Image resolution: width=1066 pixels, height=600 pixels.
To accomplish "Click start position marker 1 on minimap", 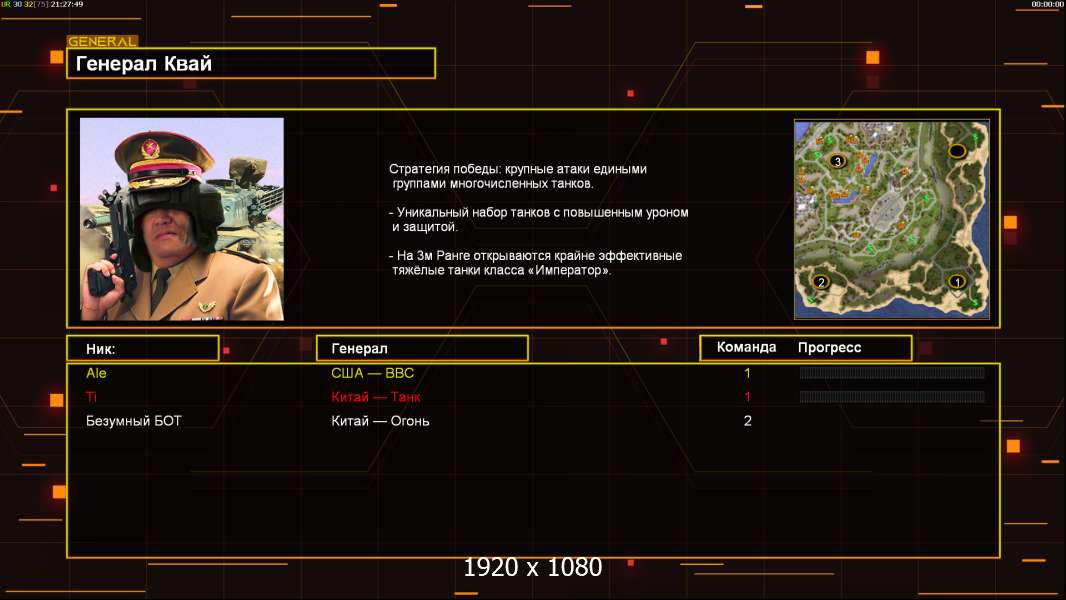I will click(x=957, y=281).
